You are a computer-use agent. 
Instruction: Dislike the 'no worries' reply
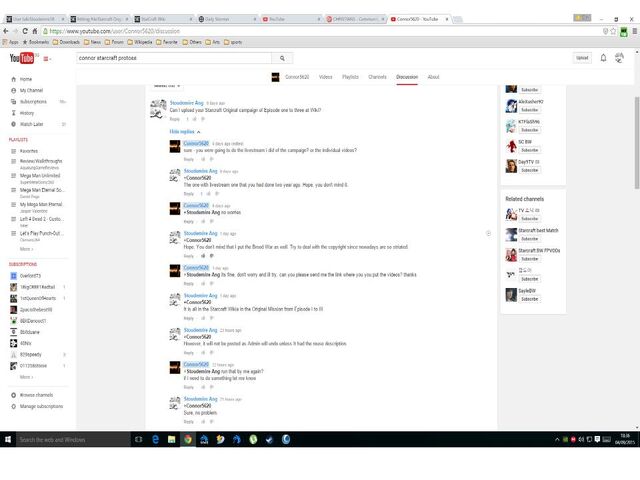click(x=211, y=222)
